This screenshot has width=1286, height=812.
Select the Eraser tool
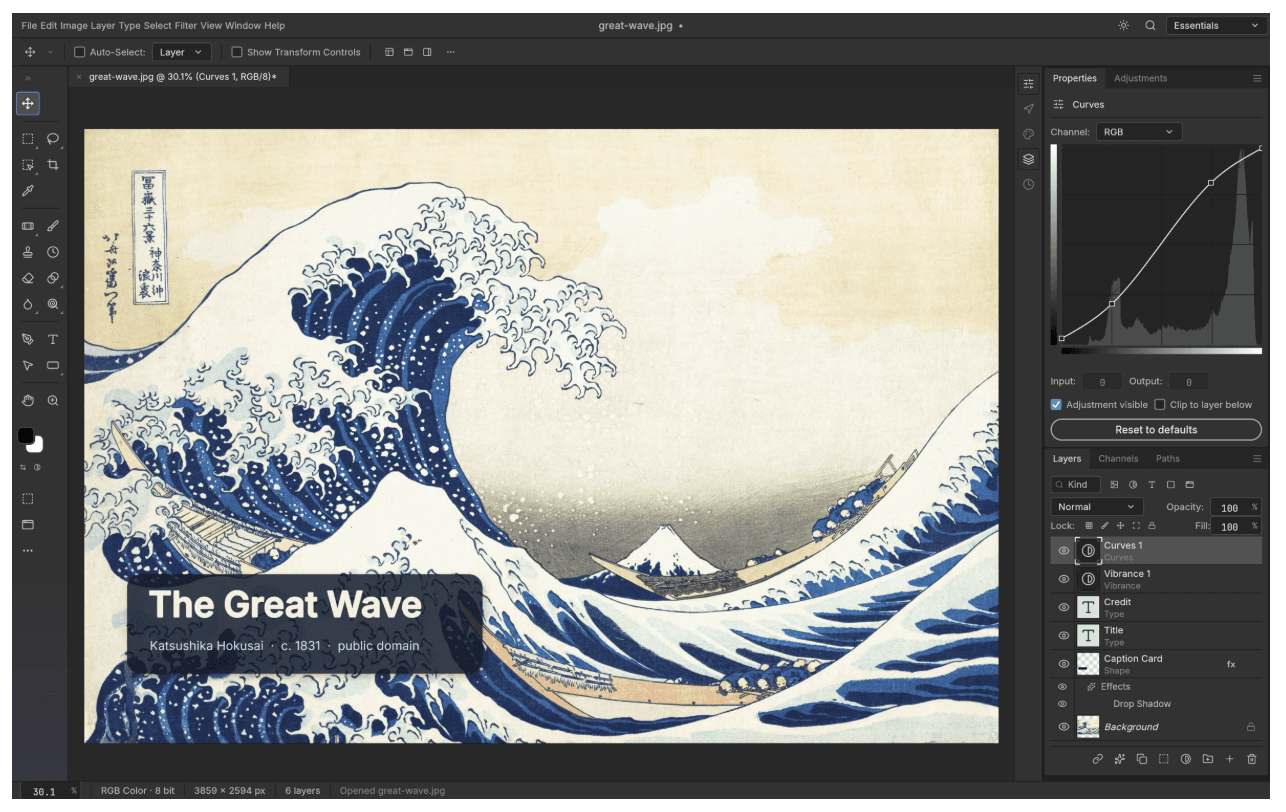coord(28,278)
